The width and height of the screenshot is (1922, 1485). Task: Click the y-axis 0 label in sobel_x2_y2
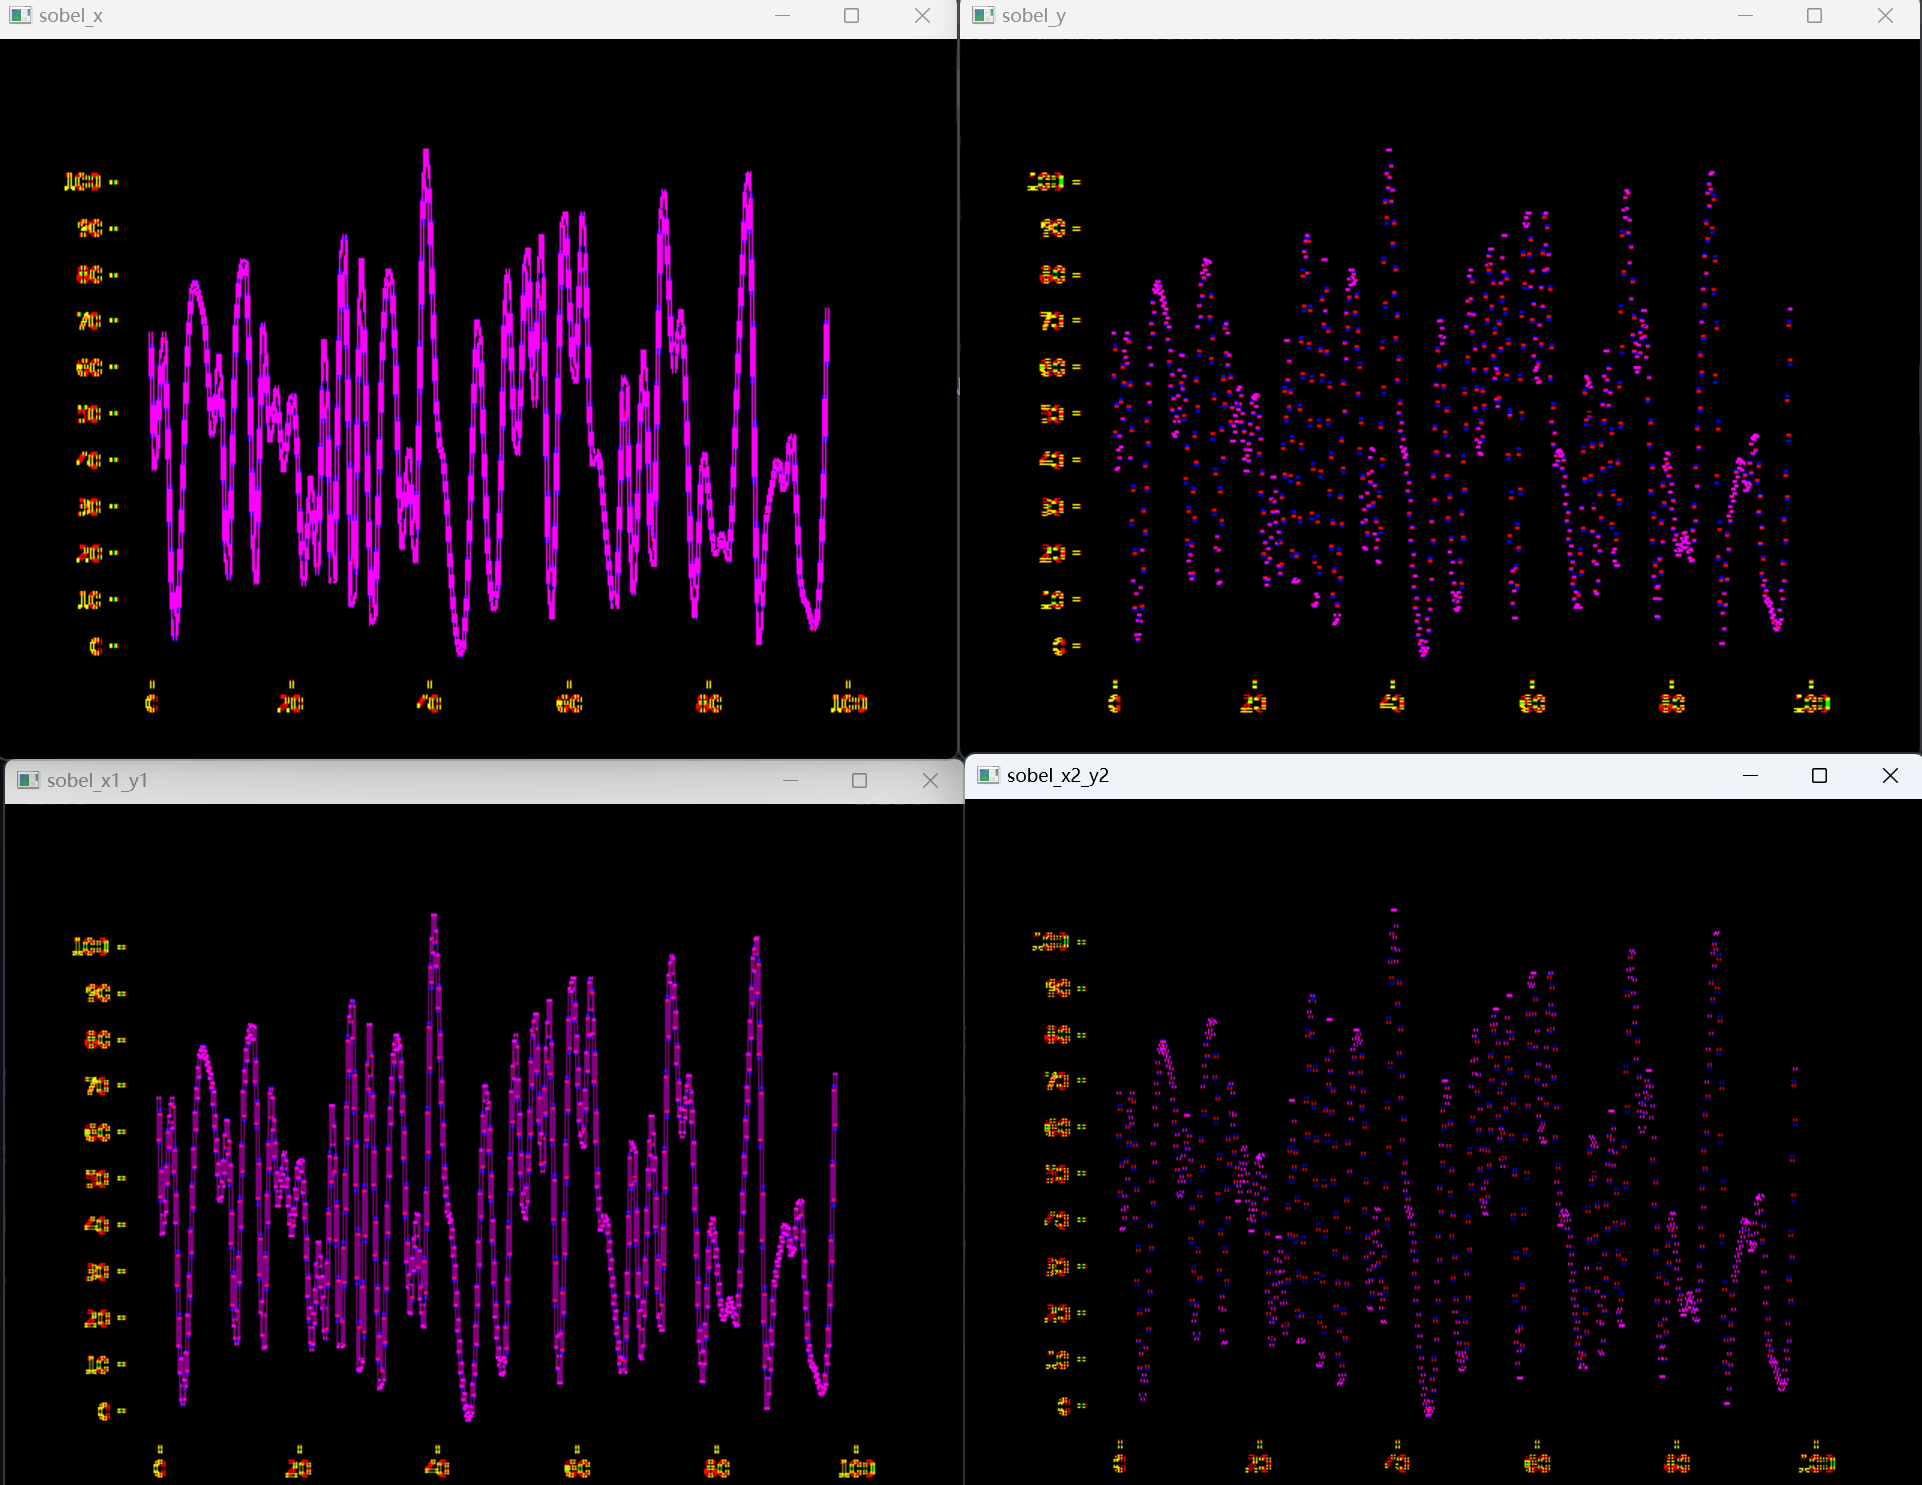[x=1063, y=1406]
